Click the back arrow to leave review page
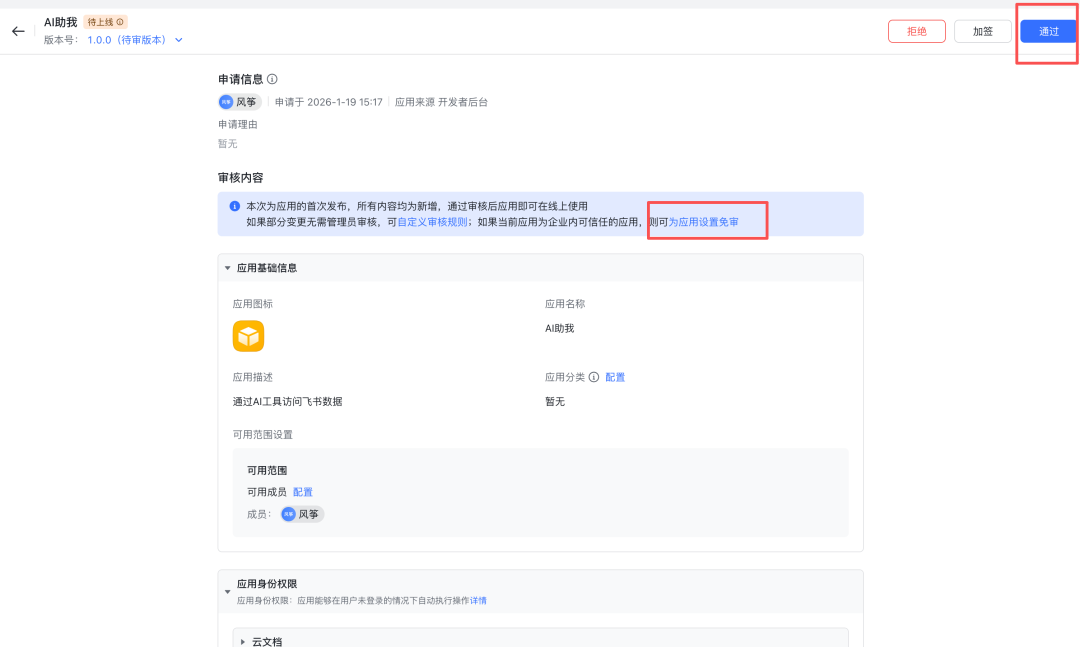Image resolution: width=1080 pixels, height=647 pixels. tap(18, 30)
